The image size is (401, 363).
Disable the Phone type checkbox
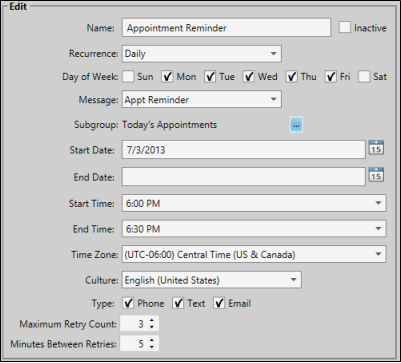(x=128, y=303)
